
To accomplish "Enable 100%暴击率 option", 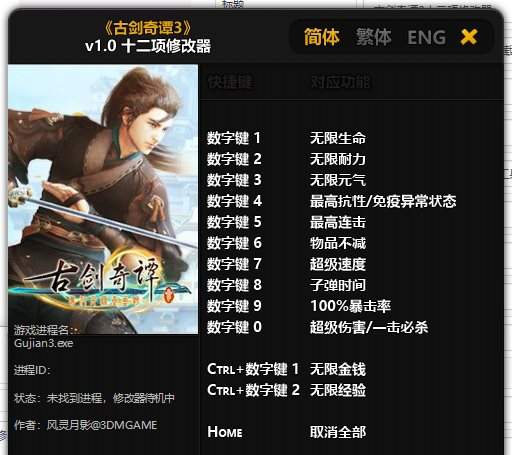I will coord(350,306).
